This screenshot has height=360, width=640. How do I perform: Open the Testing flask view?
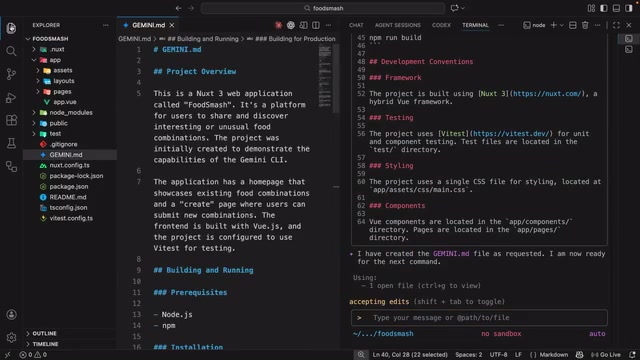click(11, 143)
